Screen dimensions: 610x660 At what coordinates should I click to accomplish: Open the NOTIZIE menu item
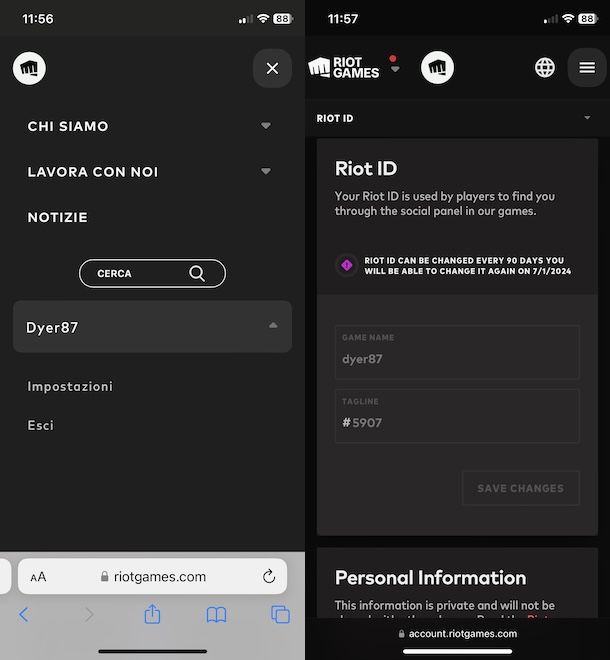[x=58, y=217]
